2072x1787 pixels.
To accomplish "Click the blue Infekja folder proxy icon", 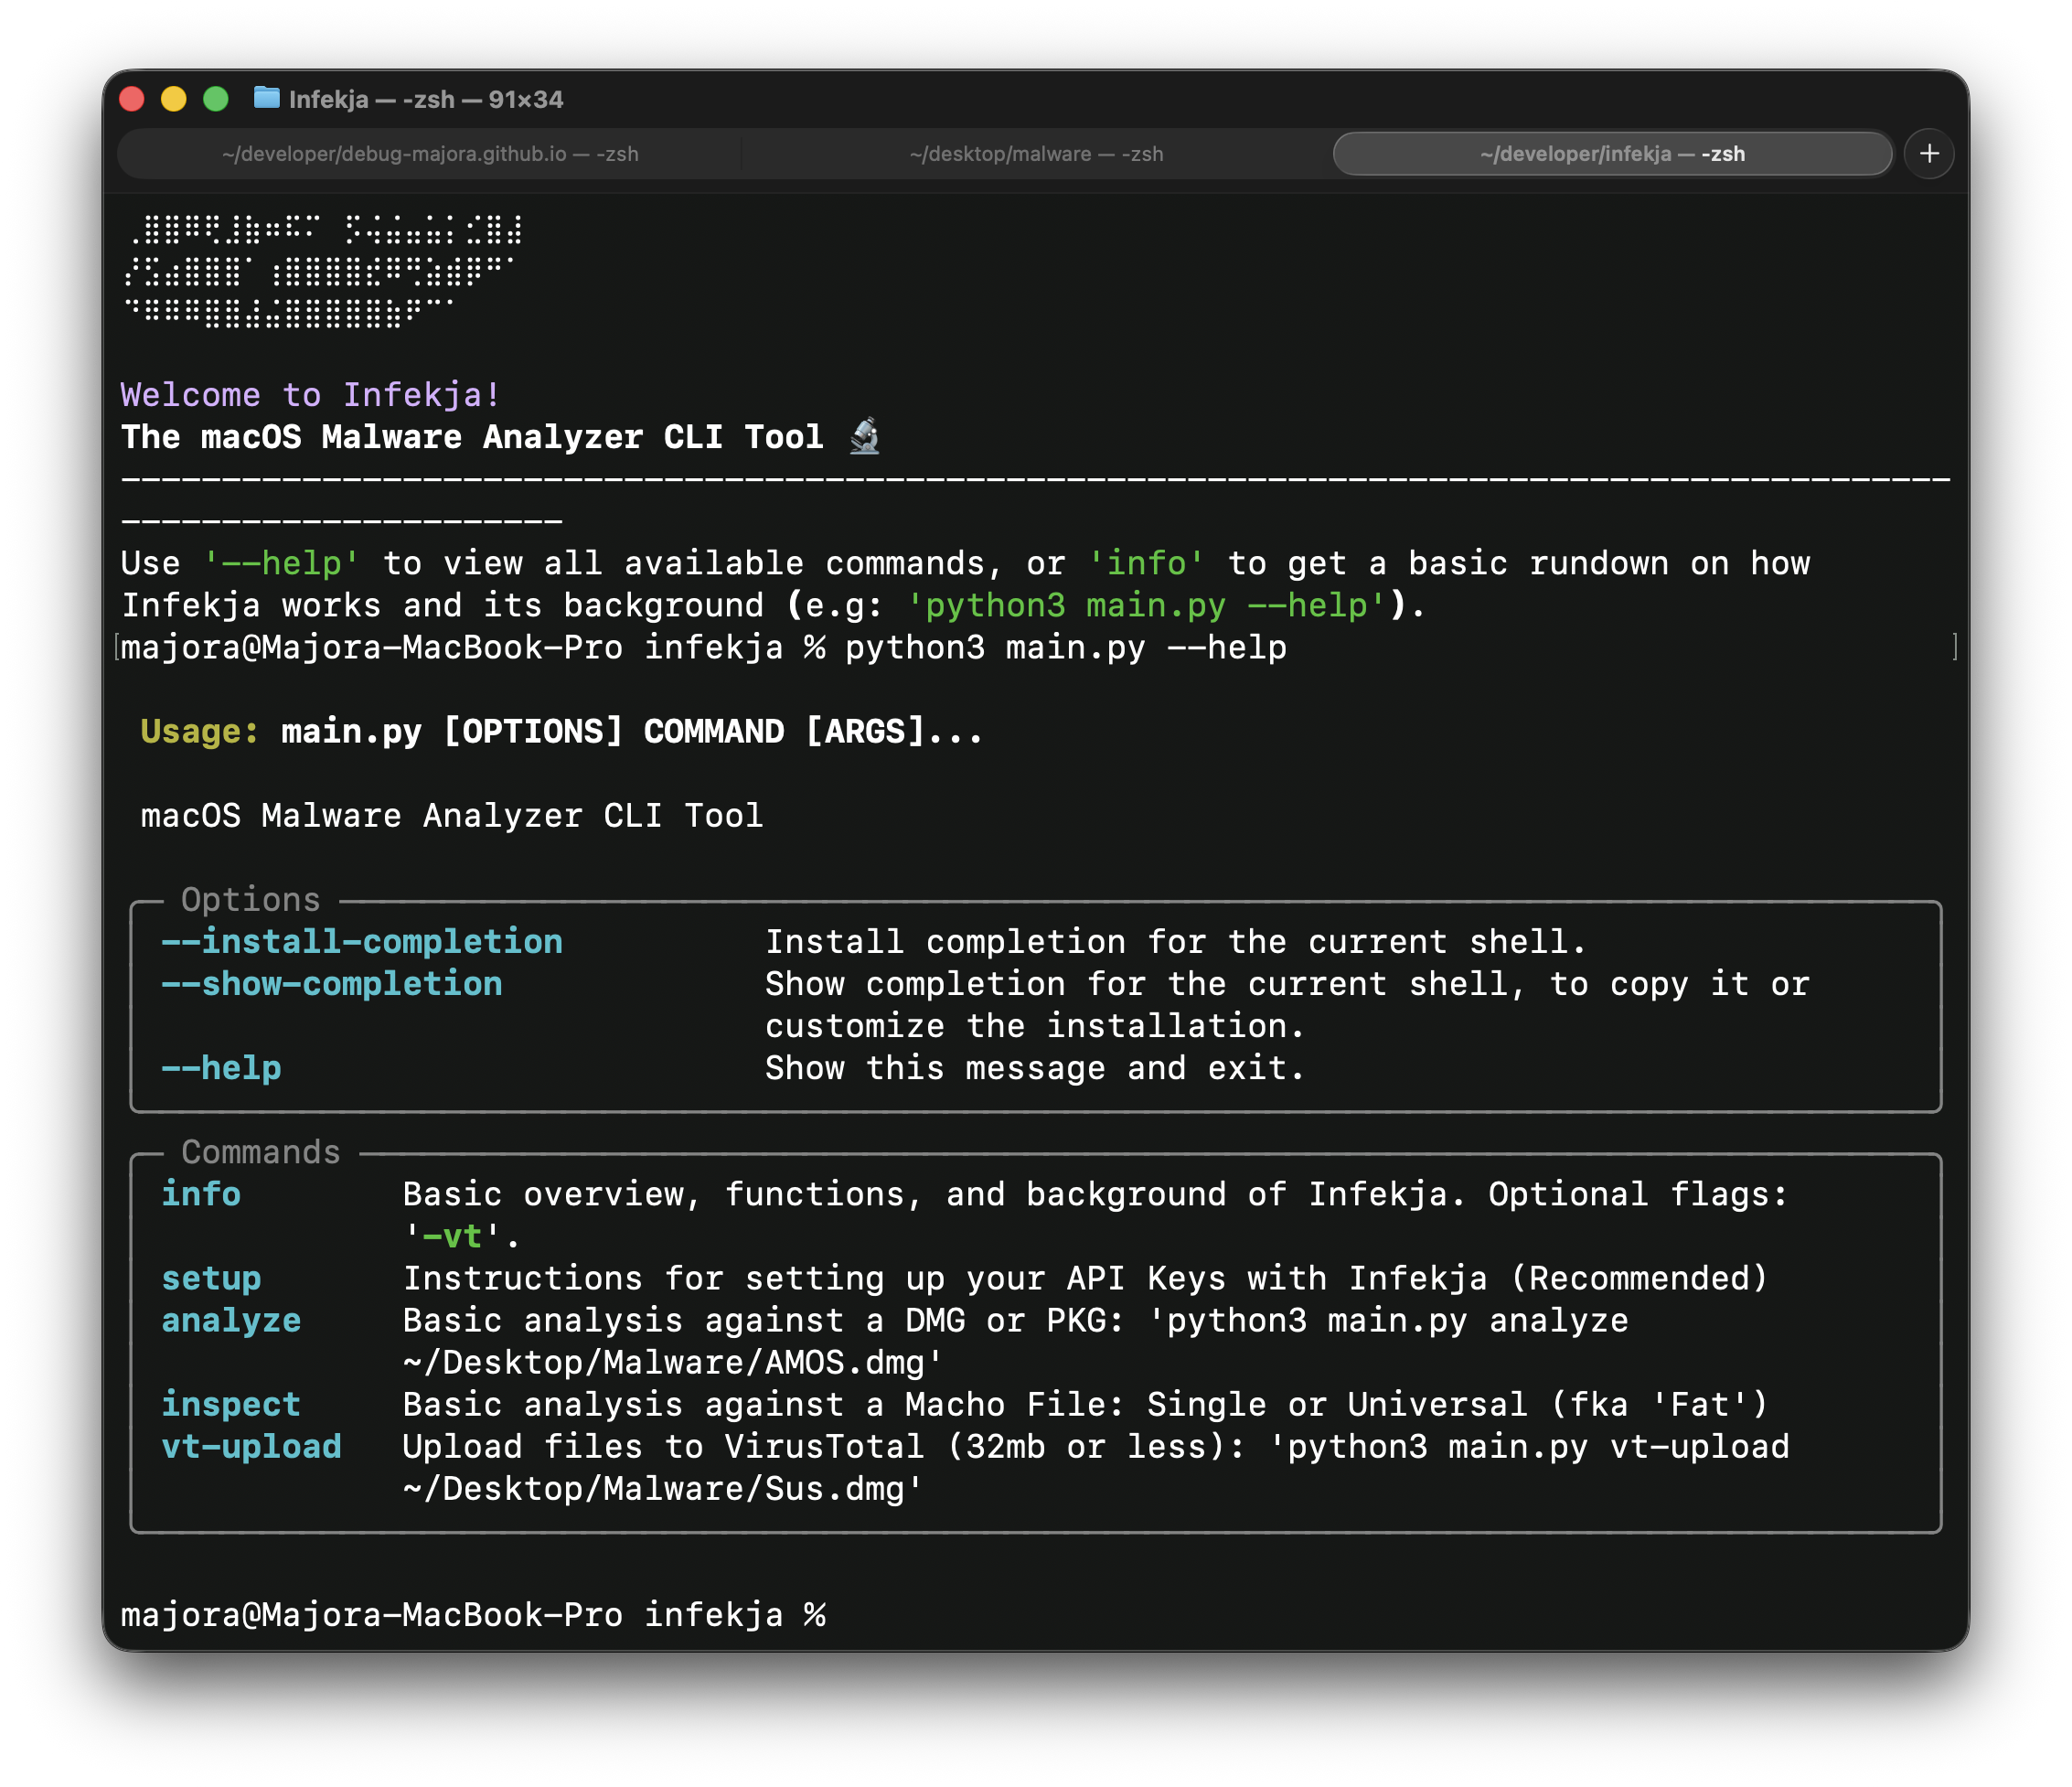I will coord(266,98).
